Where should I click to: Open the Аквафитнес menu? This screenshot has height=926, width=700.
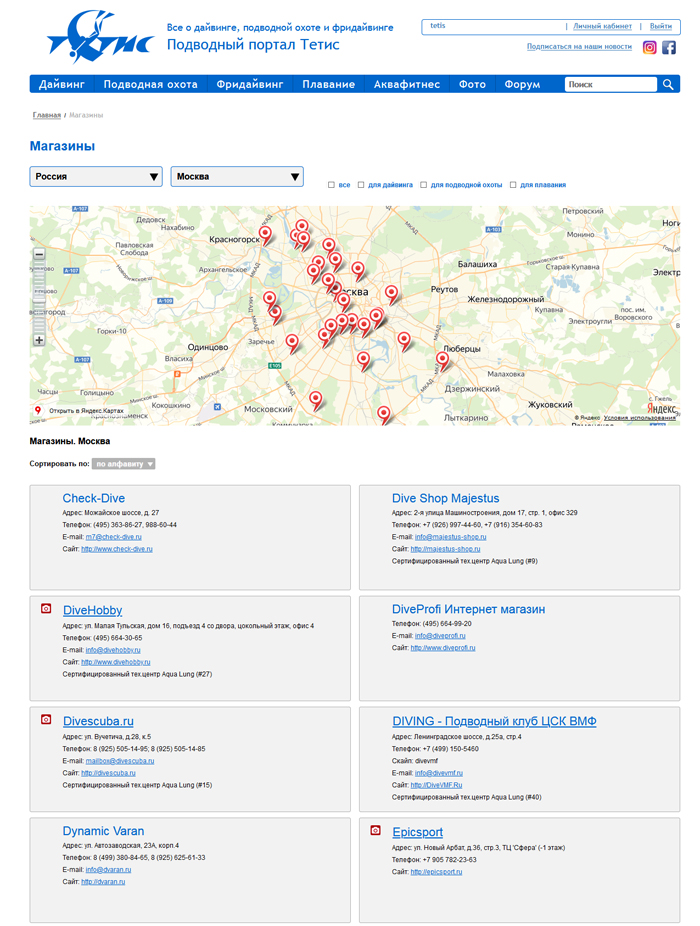click(x=406, y=84)
